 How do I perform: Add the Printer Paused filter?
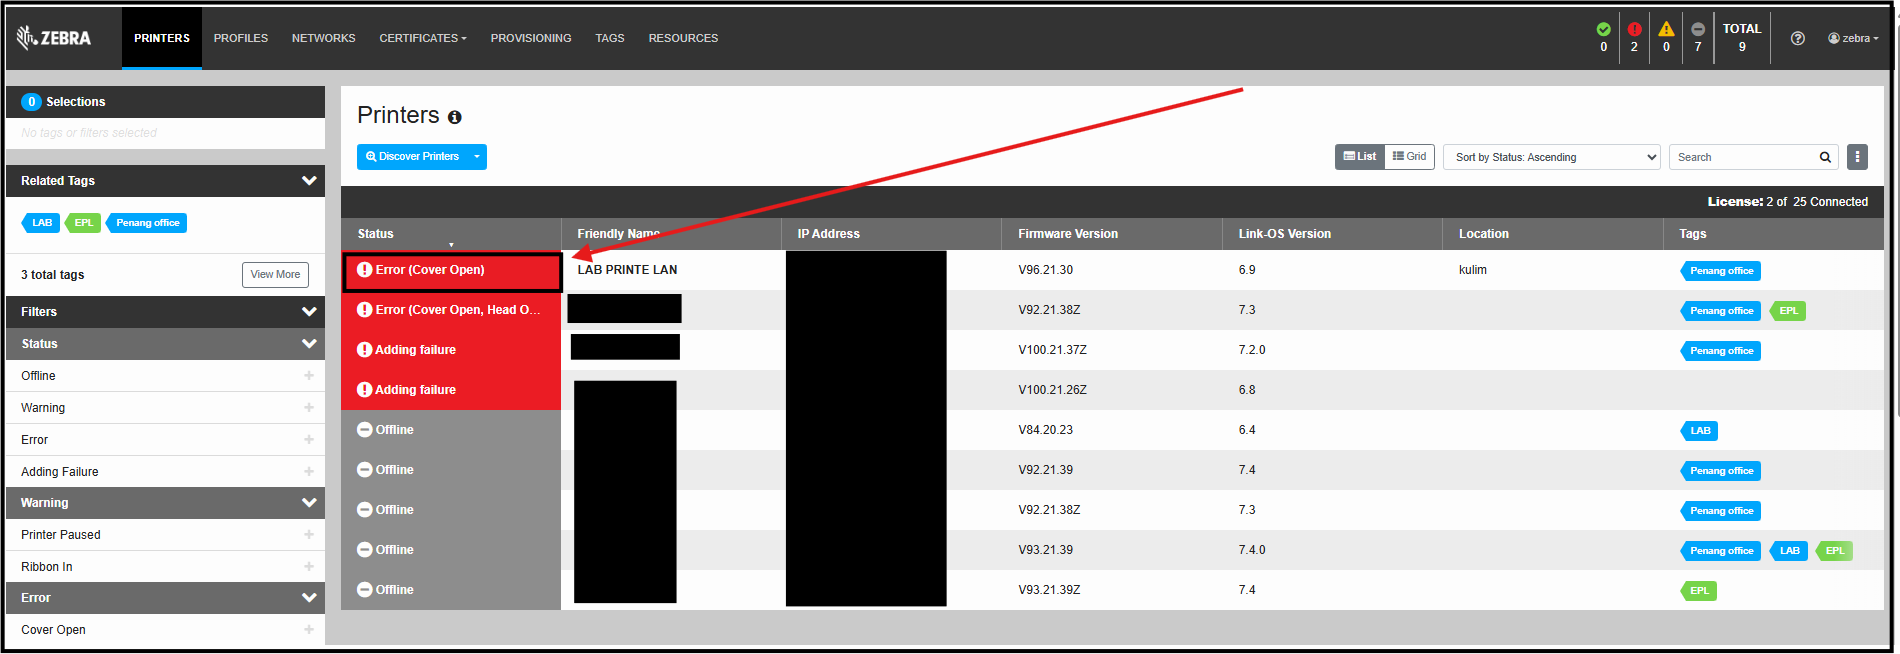(309, 535)
